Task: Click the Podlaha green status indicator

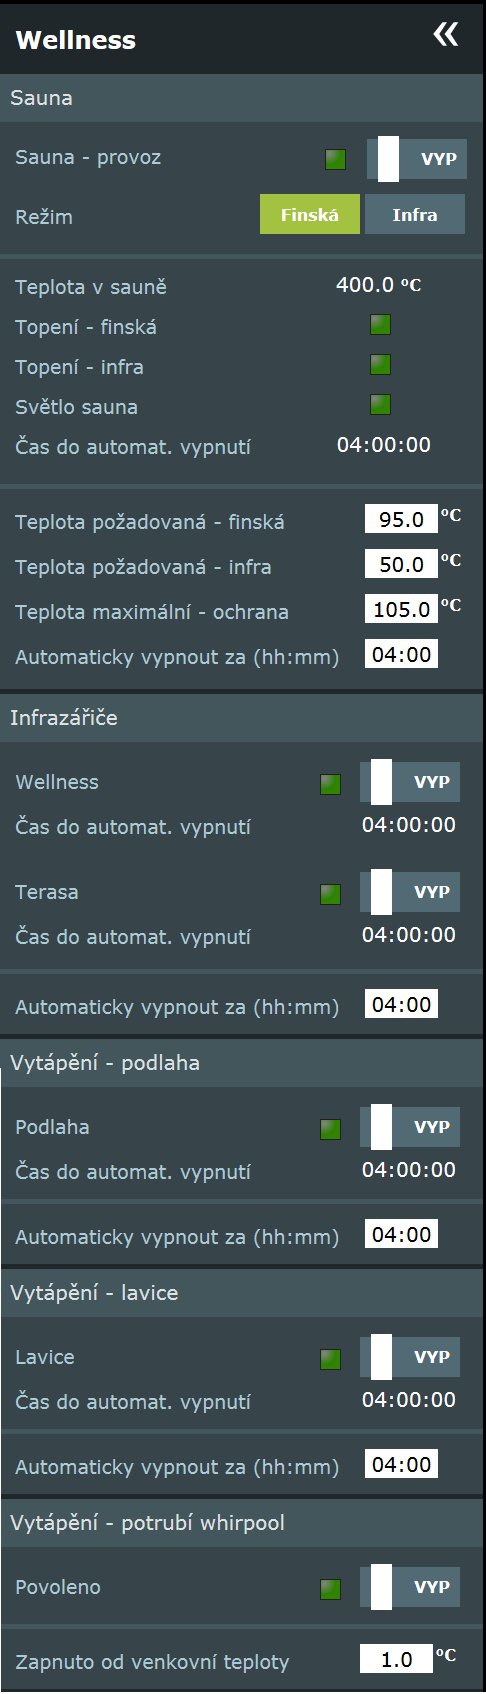Action: tap(330, 1129)
